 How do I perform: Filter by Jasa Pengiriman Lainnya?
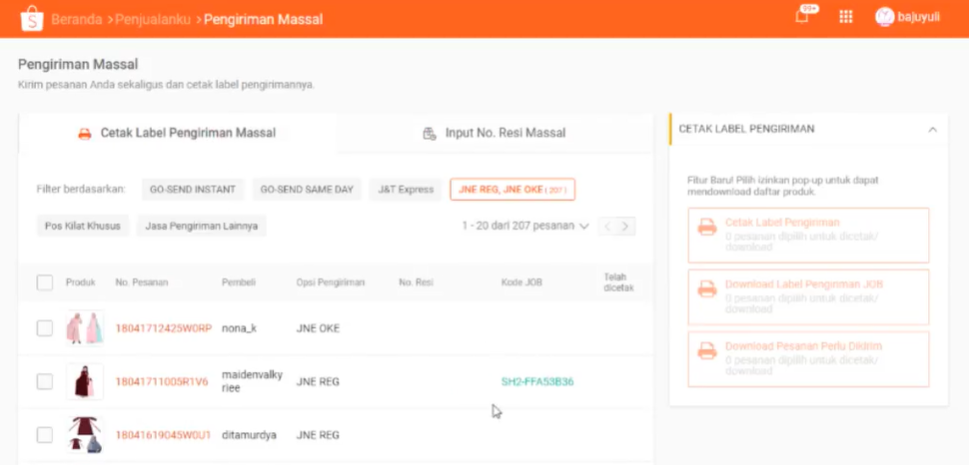(201, 226)
